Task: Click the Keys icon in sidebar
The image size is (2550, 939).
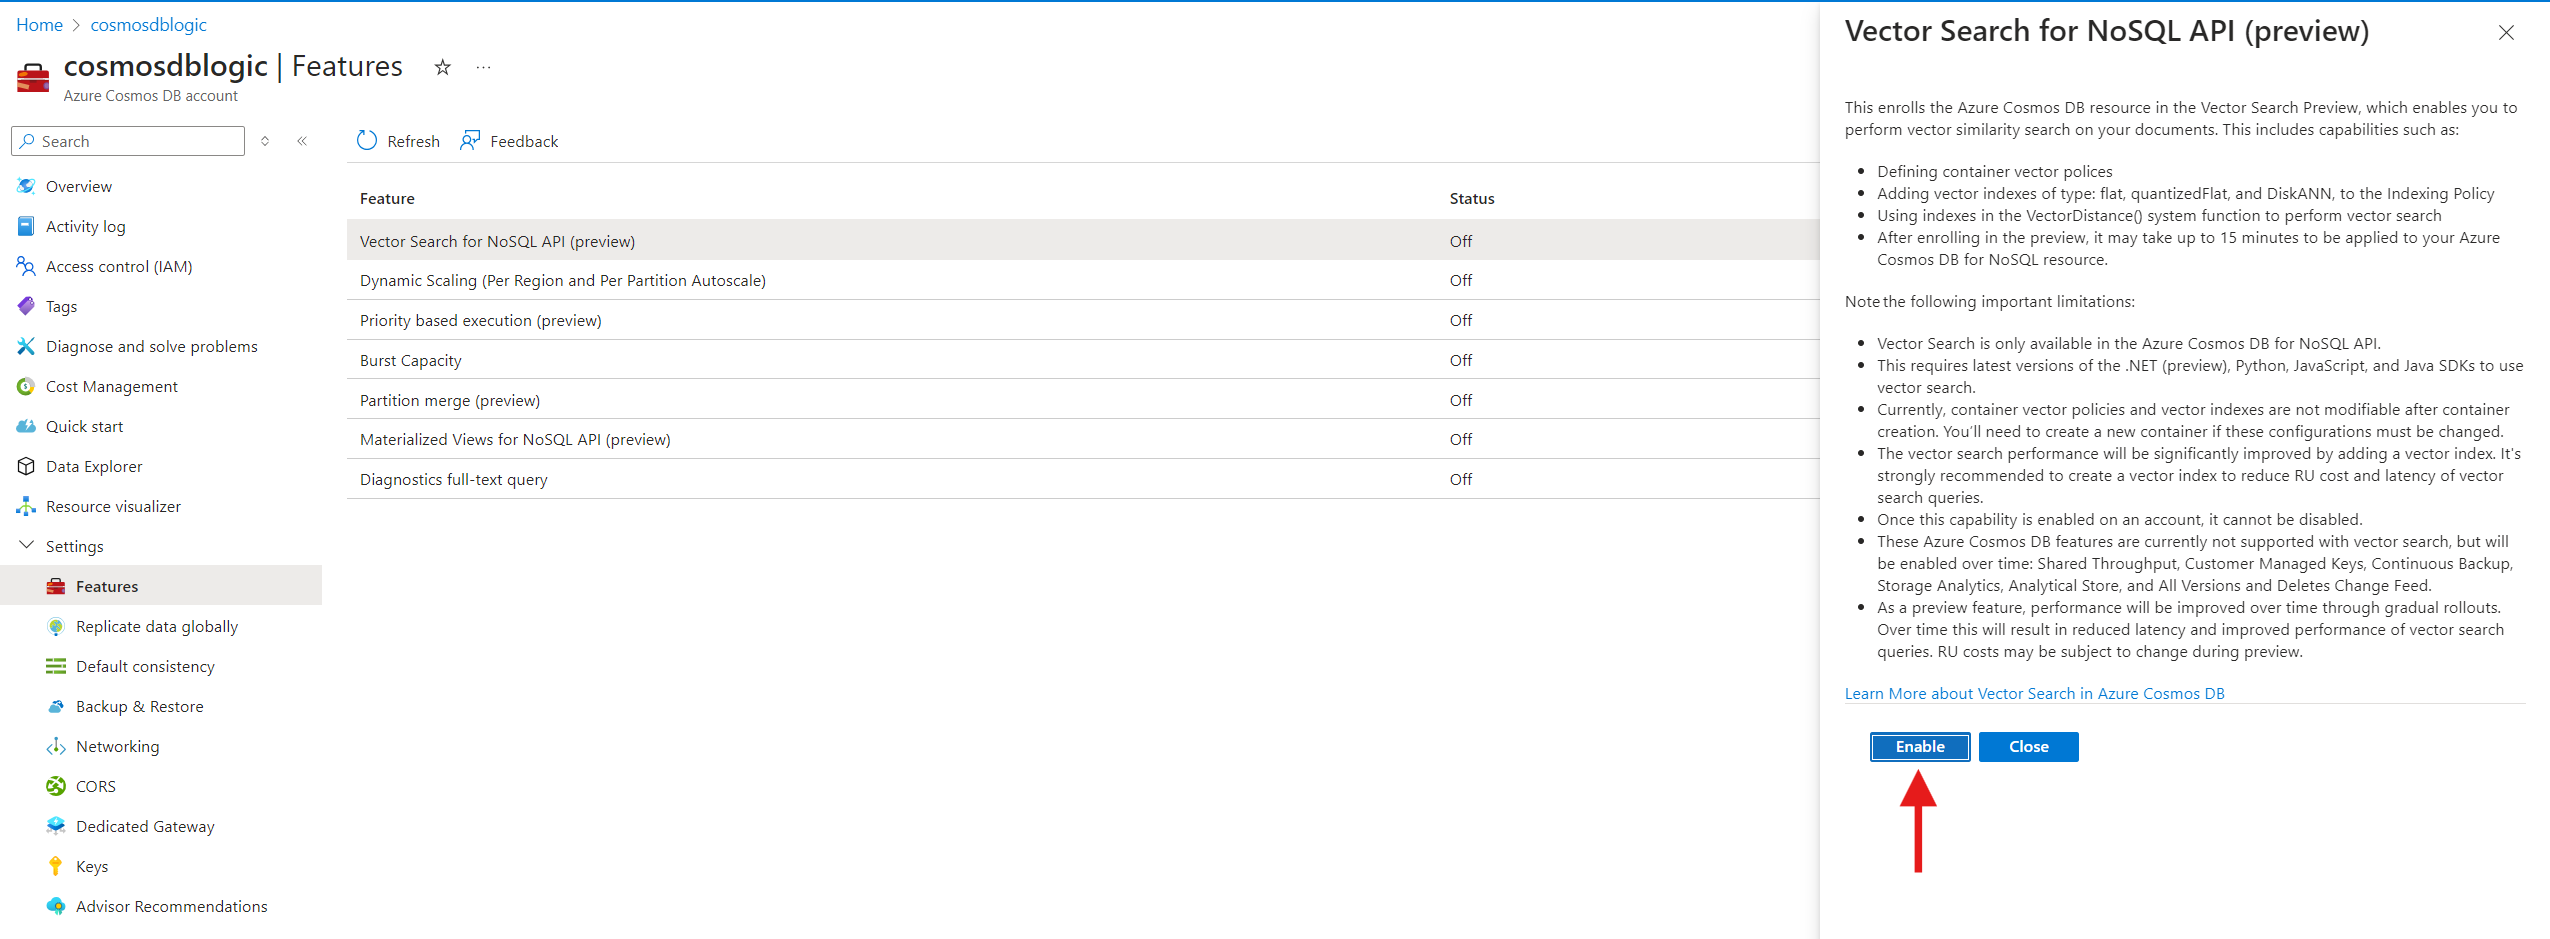Action: click(56, 866)
